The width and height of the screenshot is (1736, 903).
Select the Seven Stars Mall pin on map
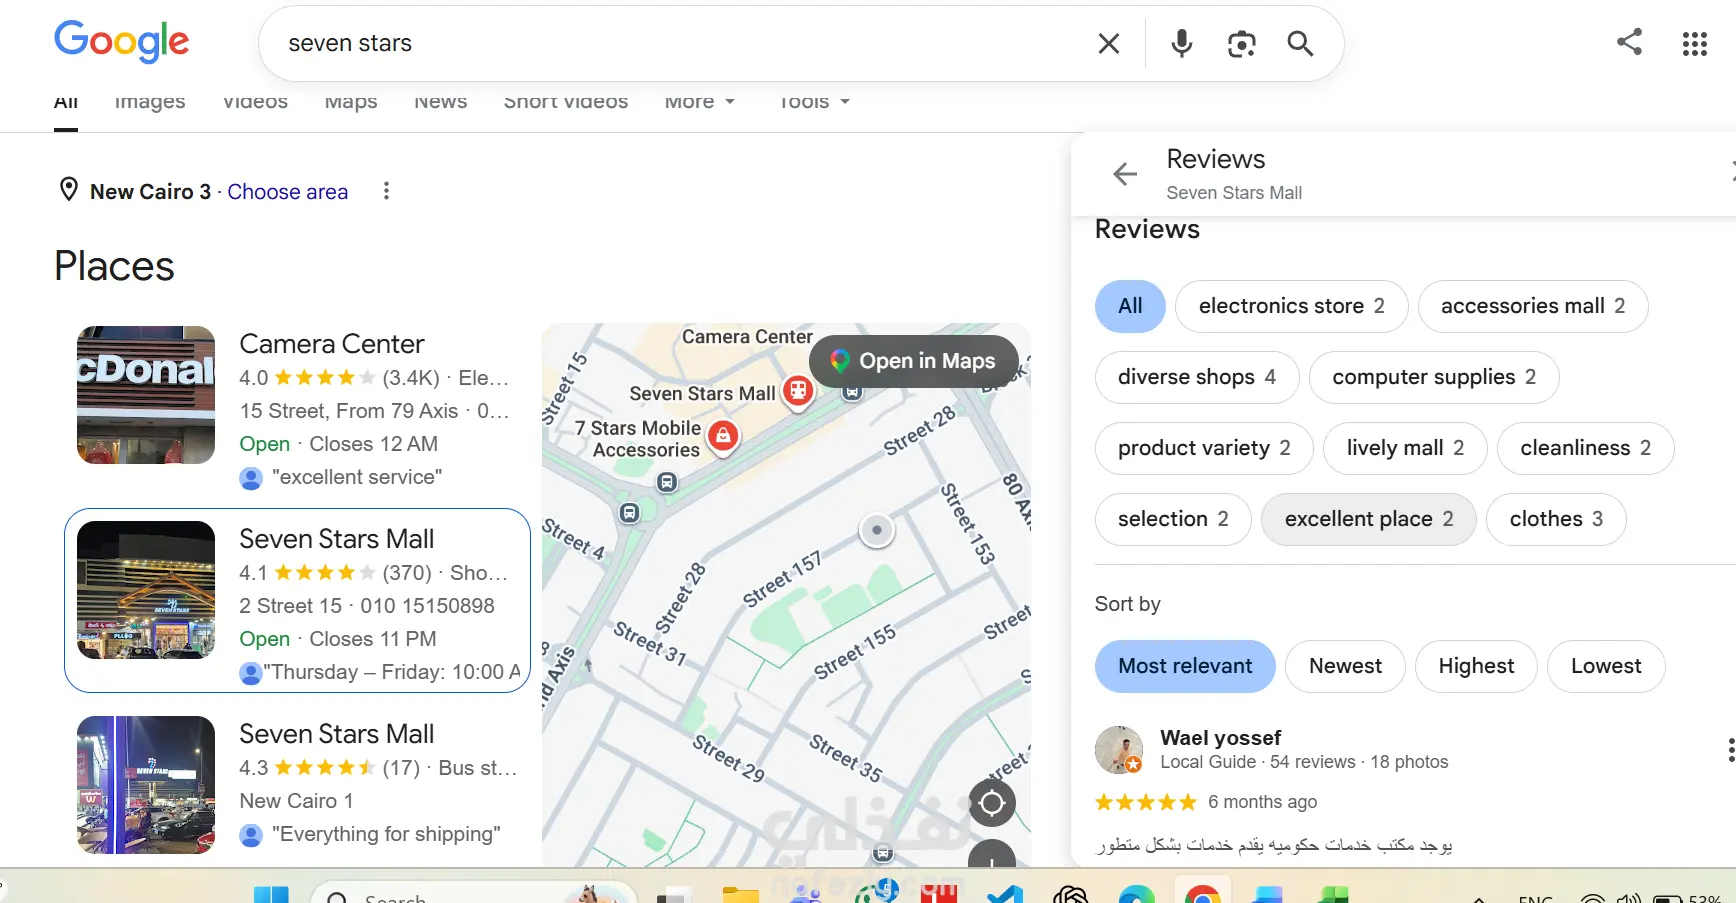click(x=797, y=391)
